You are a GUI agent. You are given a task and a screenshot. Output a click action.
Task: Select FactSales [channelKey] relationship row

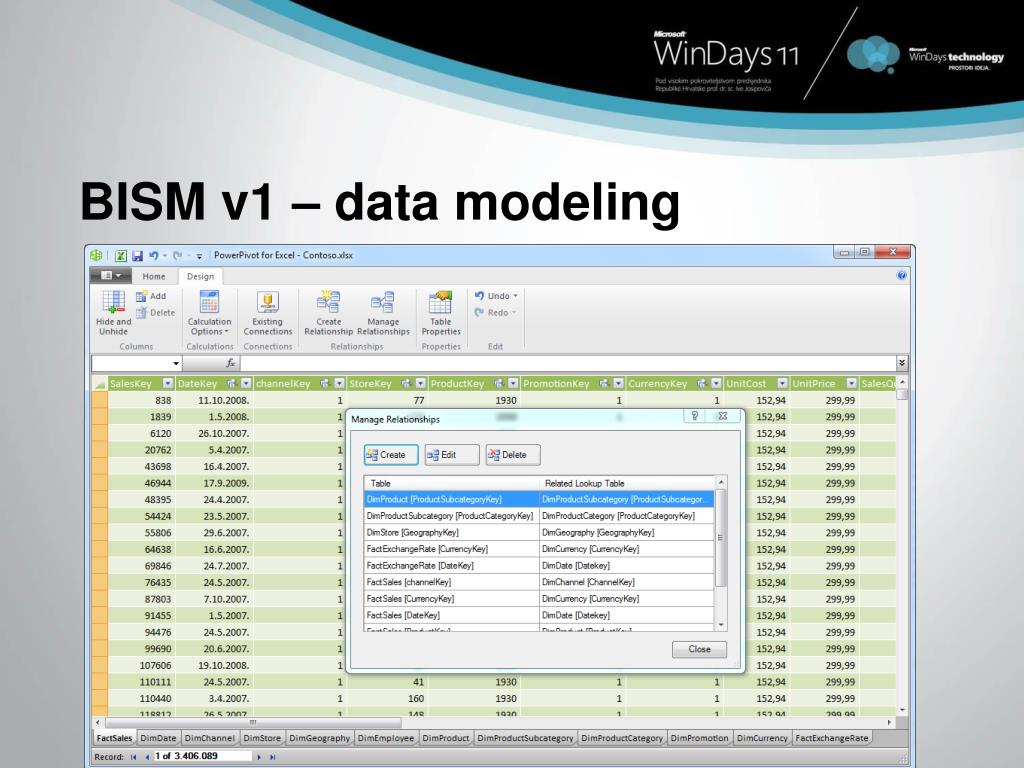(x=539, y=582)
